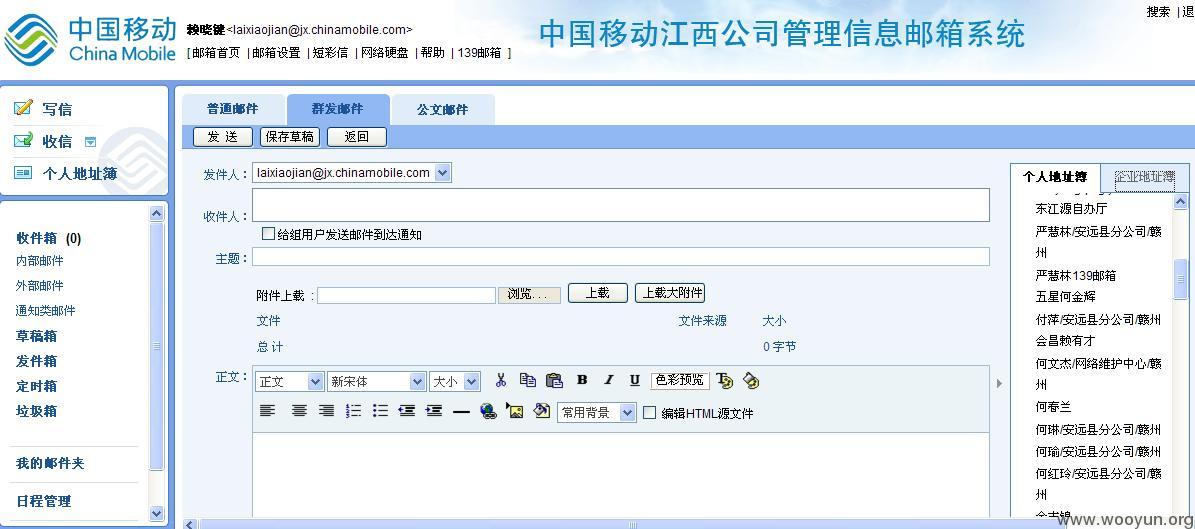Click 上载大附件 large attachment button
Viewport: 1195px width, 529px height.
670,293
